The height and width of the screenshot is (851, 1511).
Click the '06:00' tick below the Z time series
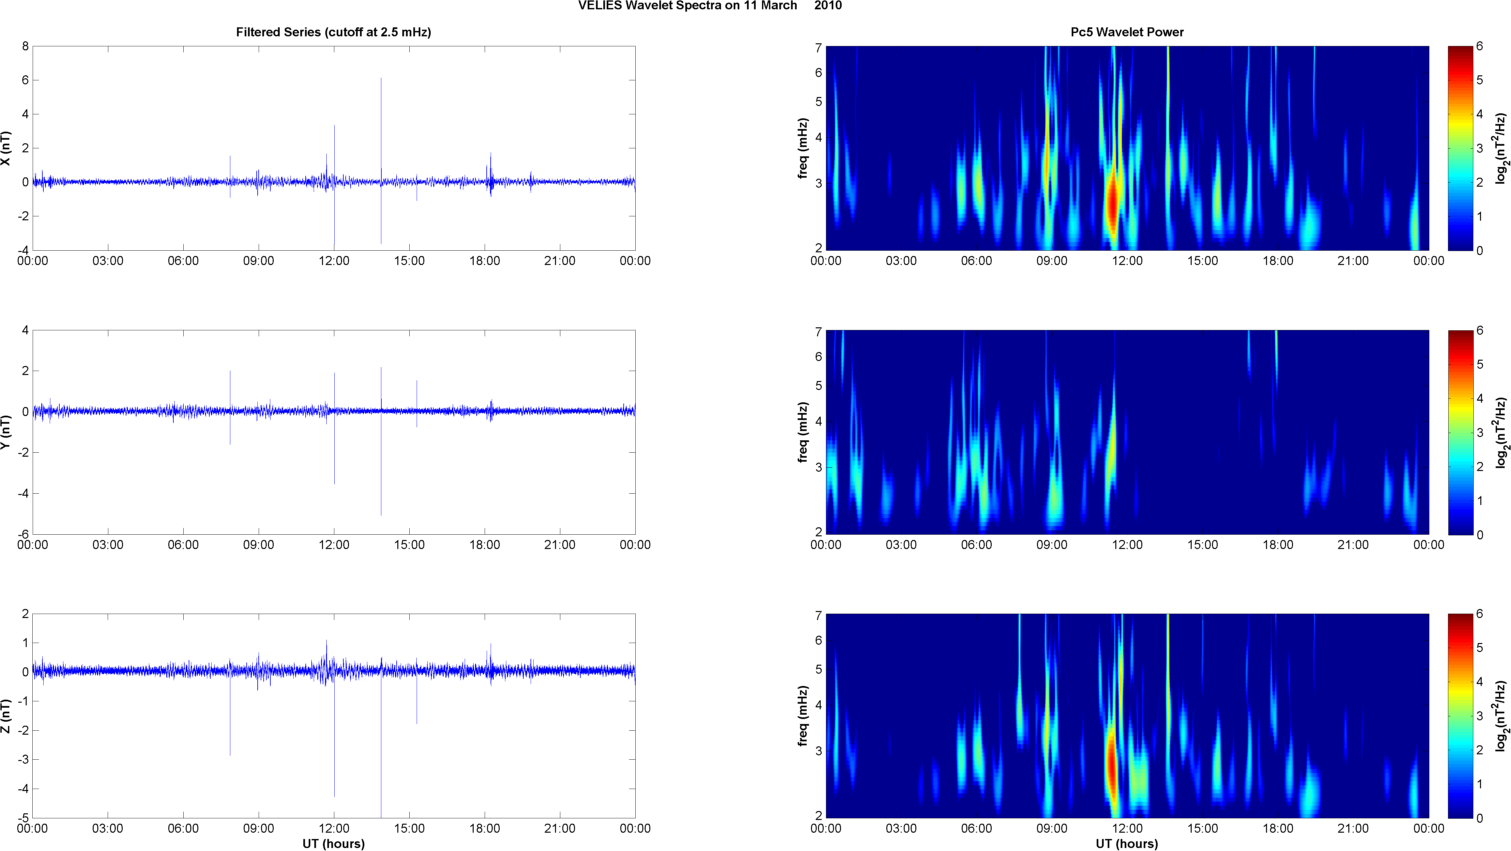point(183,828)
